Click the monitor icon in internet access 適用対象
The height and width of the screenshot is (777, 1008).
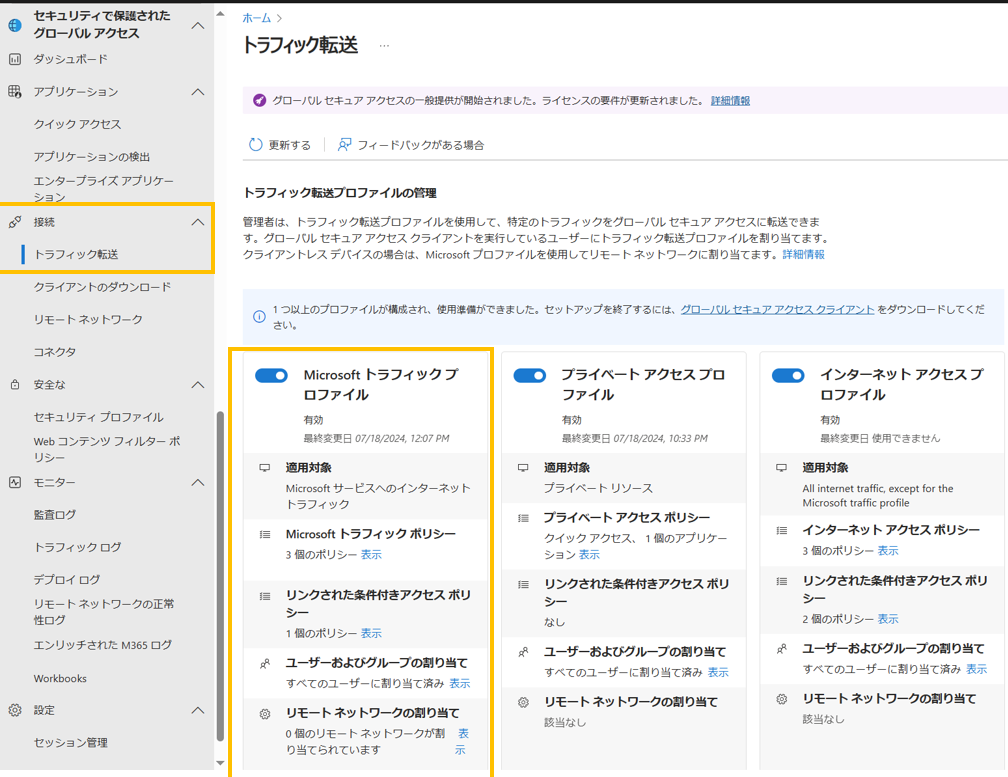click(782, 468)
